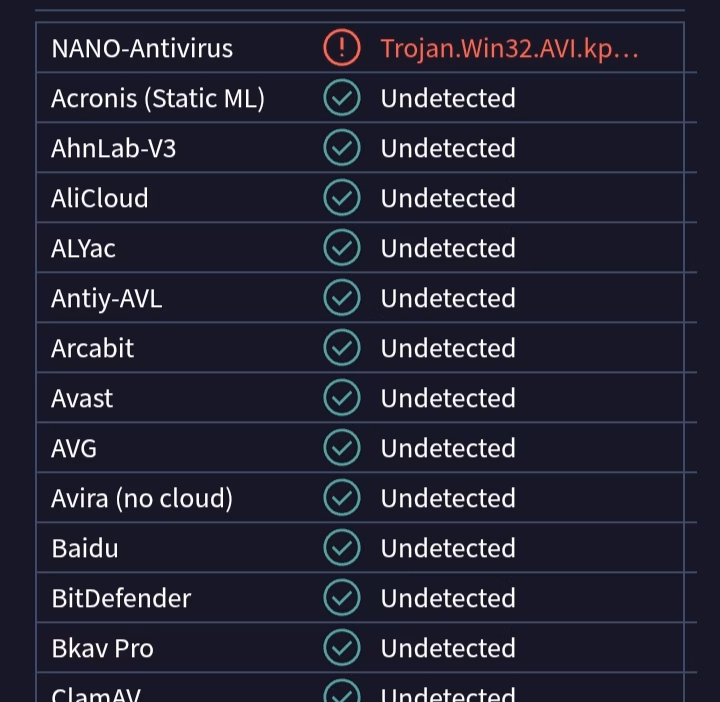Click the red alert icon for NANO-Antivirus
720x702 pixels.
coord(342,47)
